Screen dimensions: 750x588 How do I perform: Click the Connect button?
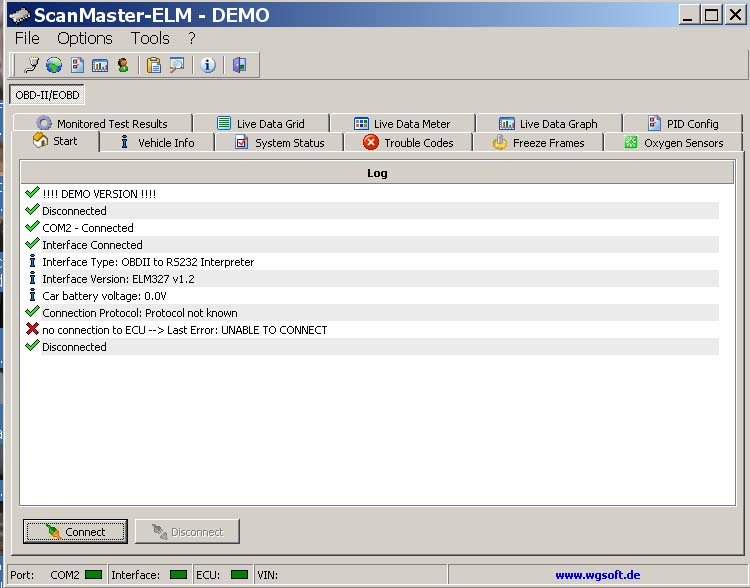75,532
